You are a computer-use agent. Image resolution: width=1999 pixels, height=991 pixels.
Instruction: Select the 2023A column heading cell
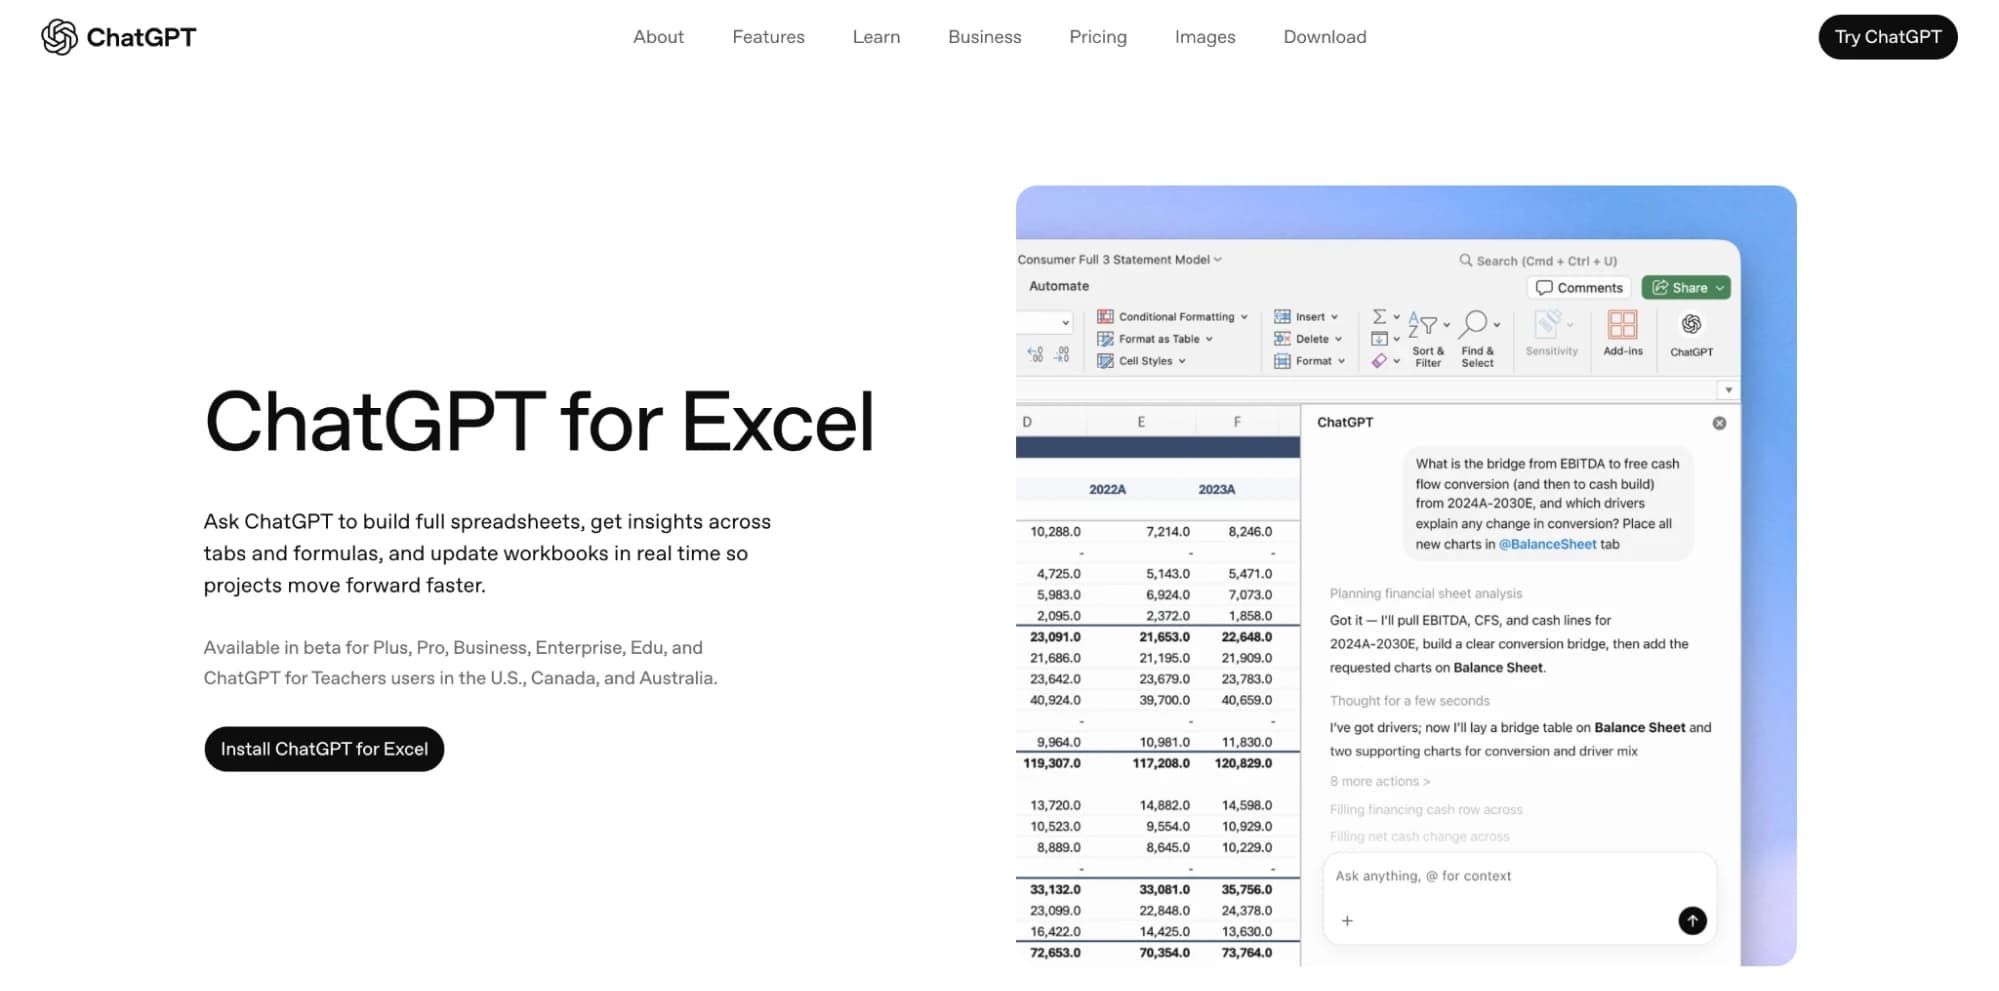(1216, 490)
